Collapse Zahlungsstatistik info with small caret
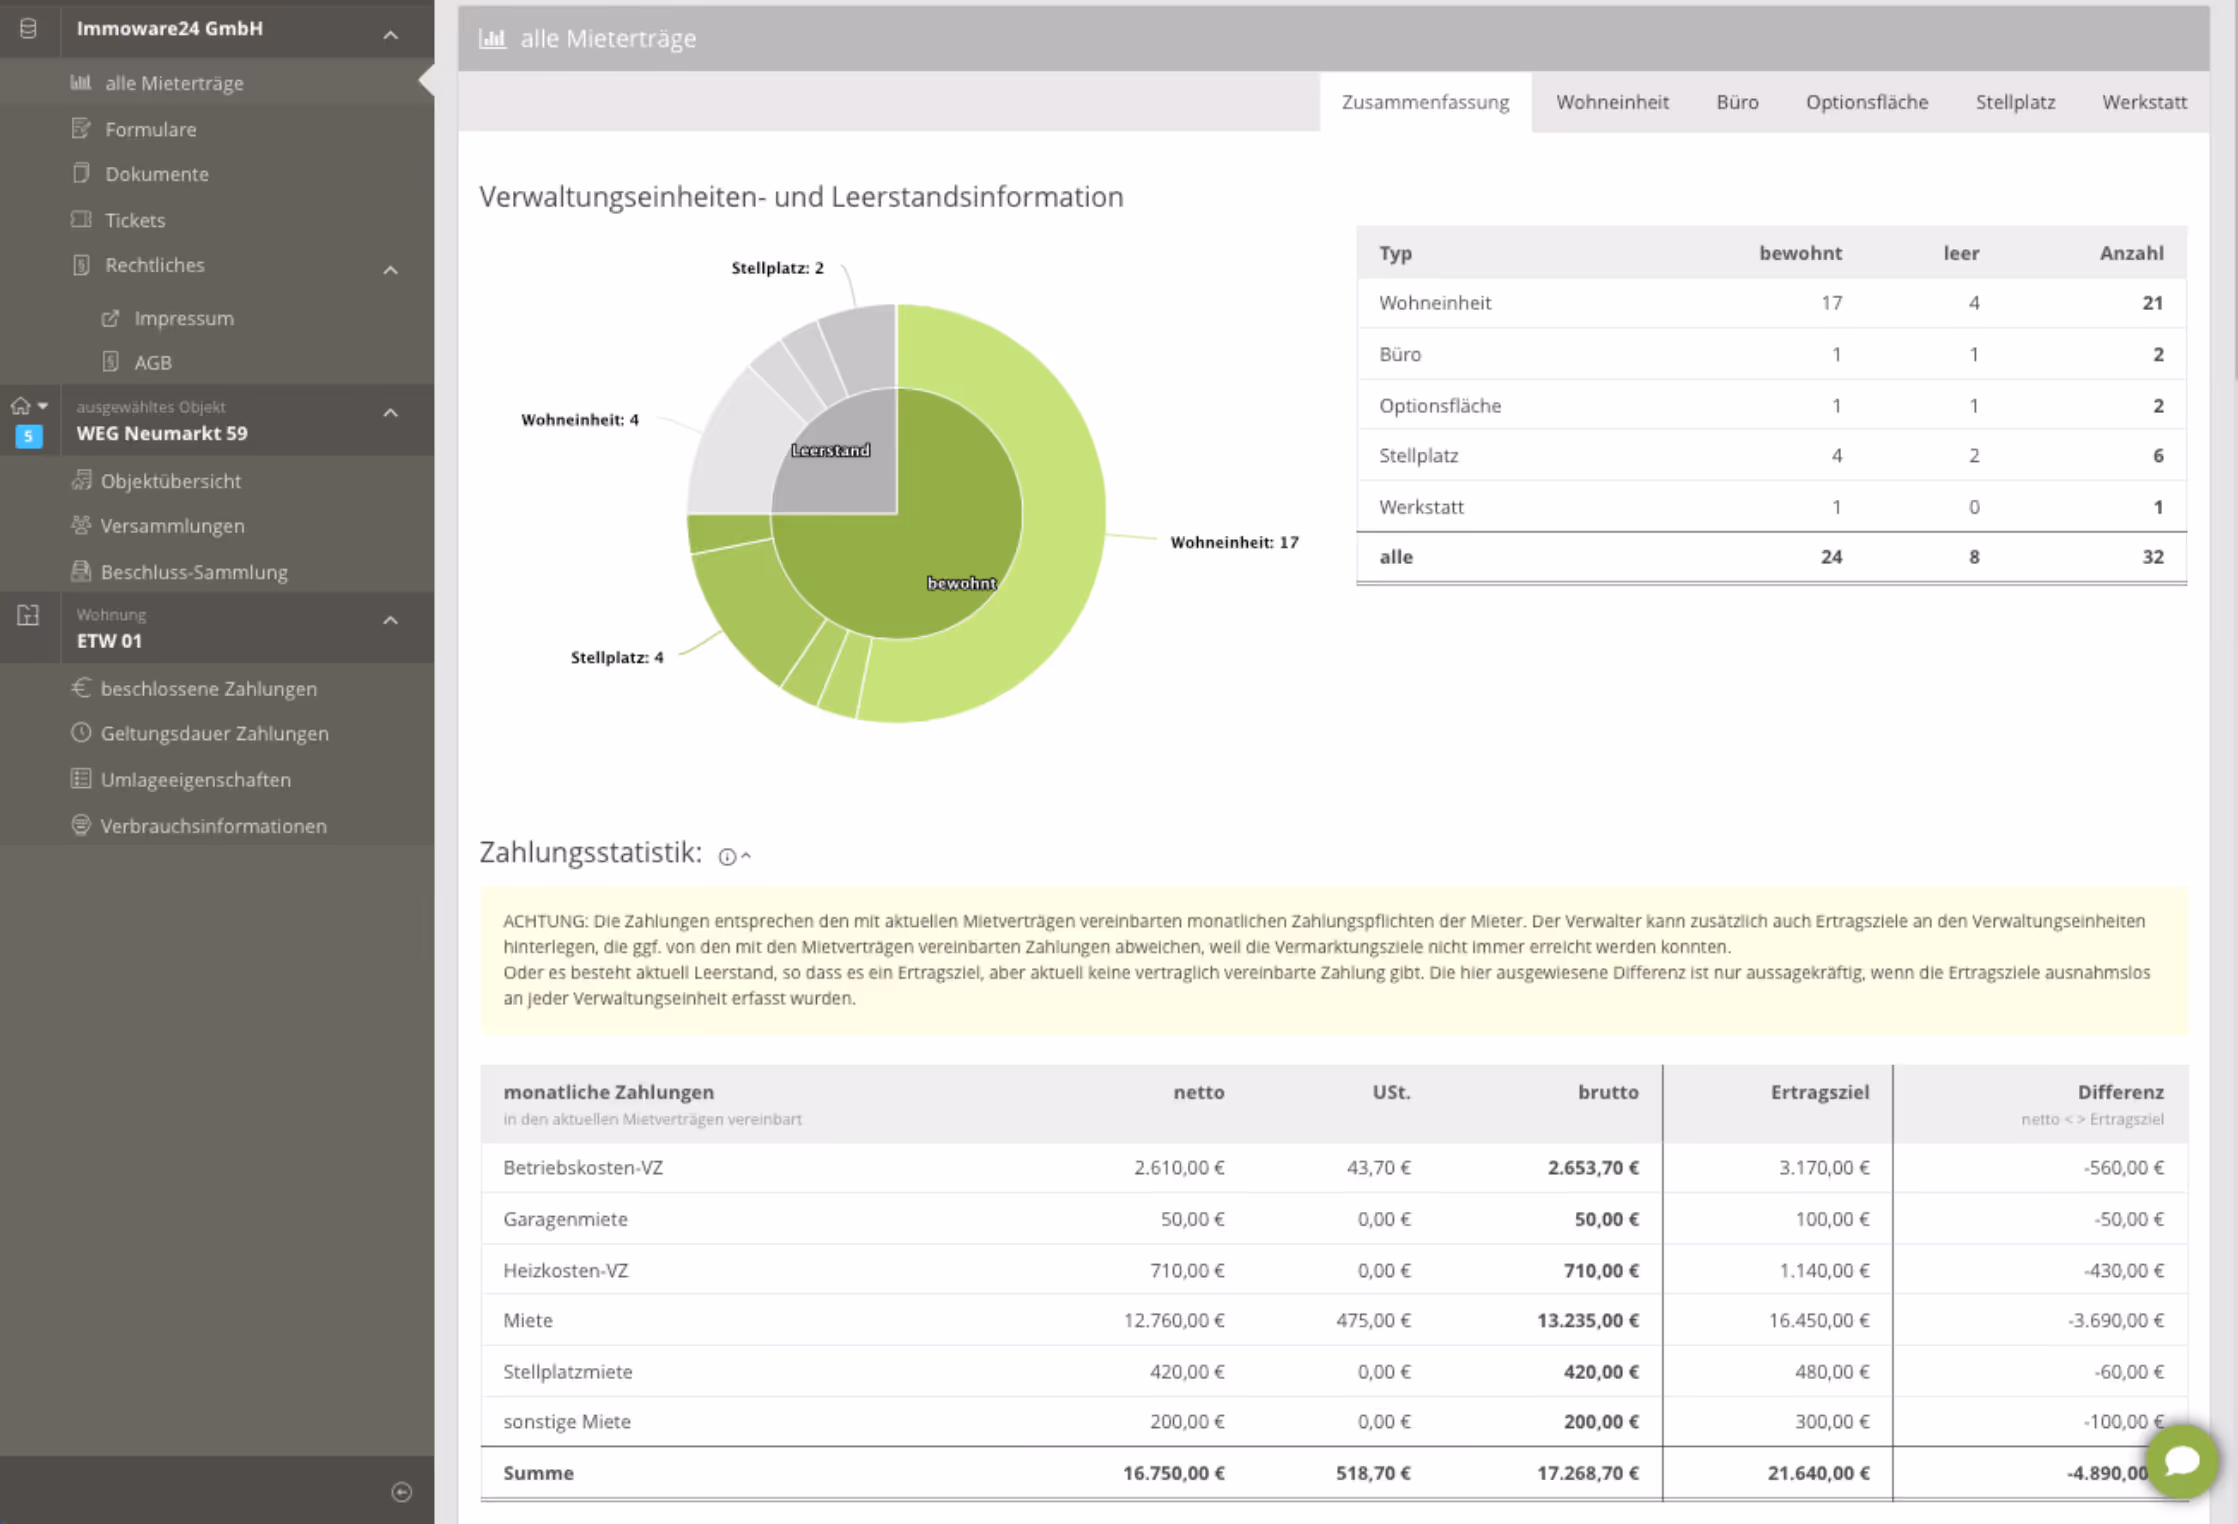This screenshot has height=1524, width=2238. tap(746, 855)
